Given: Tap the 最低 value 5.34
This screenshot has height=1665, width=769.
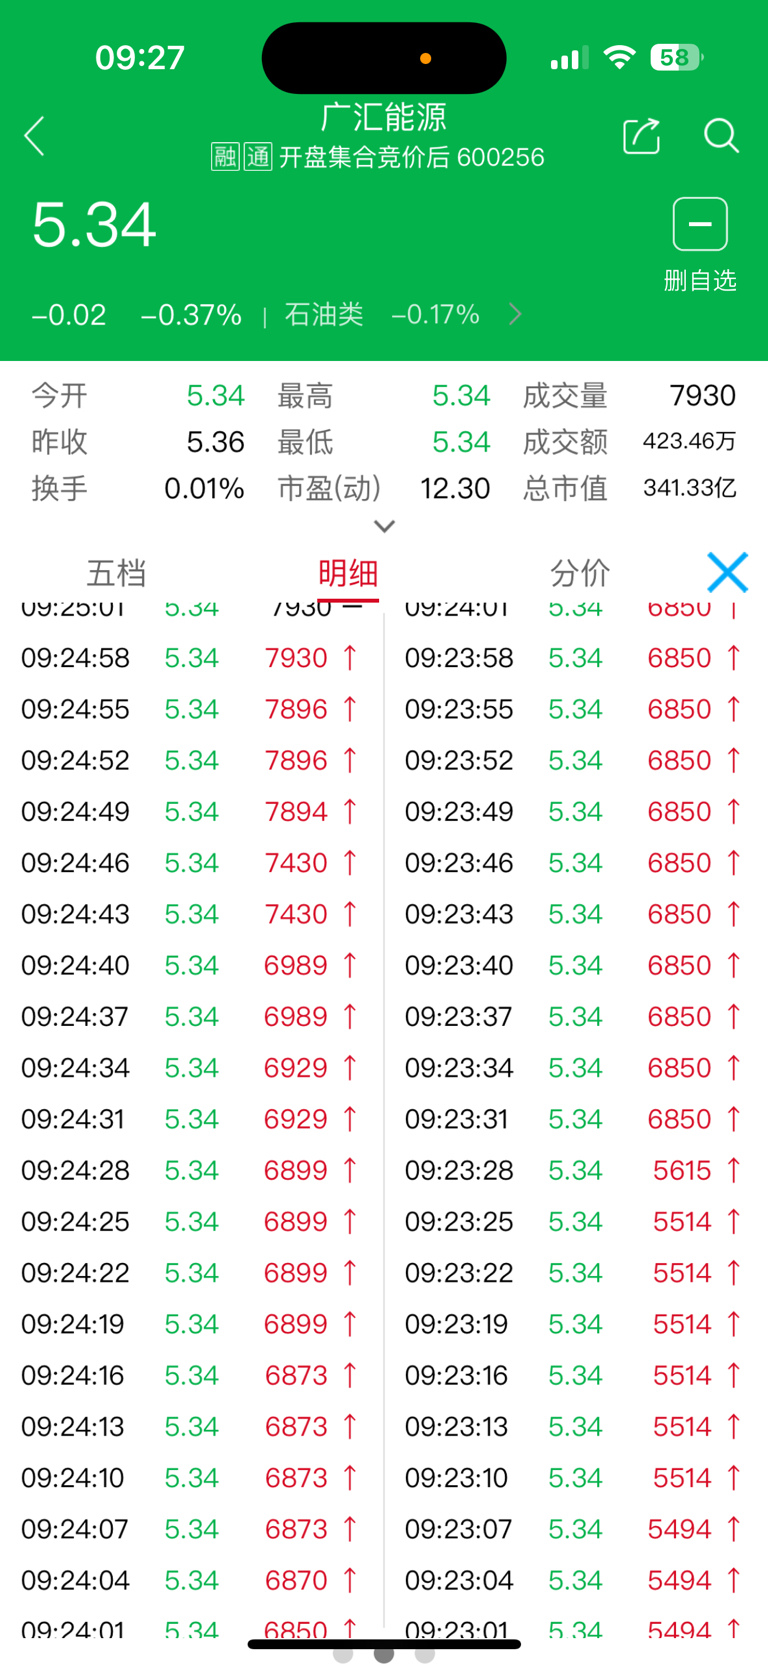Looking at the screenshot, I should pos(461,442).
